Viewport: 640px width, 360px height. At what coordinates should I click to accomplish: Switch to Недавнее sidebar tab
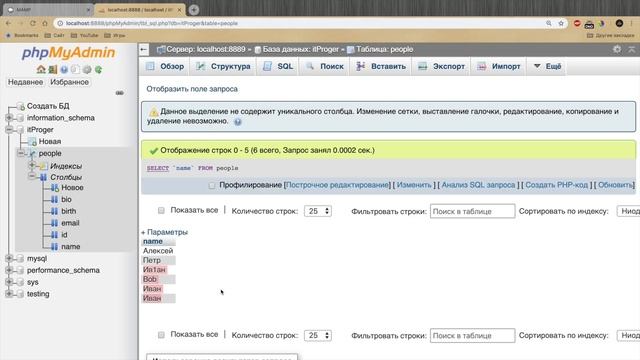pos(25,82)
